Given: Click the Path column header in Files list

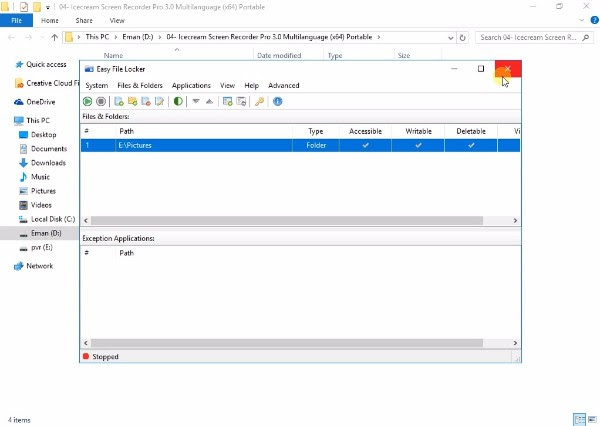Looking at the screenshot, I should [x=204, y=131].
